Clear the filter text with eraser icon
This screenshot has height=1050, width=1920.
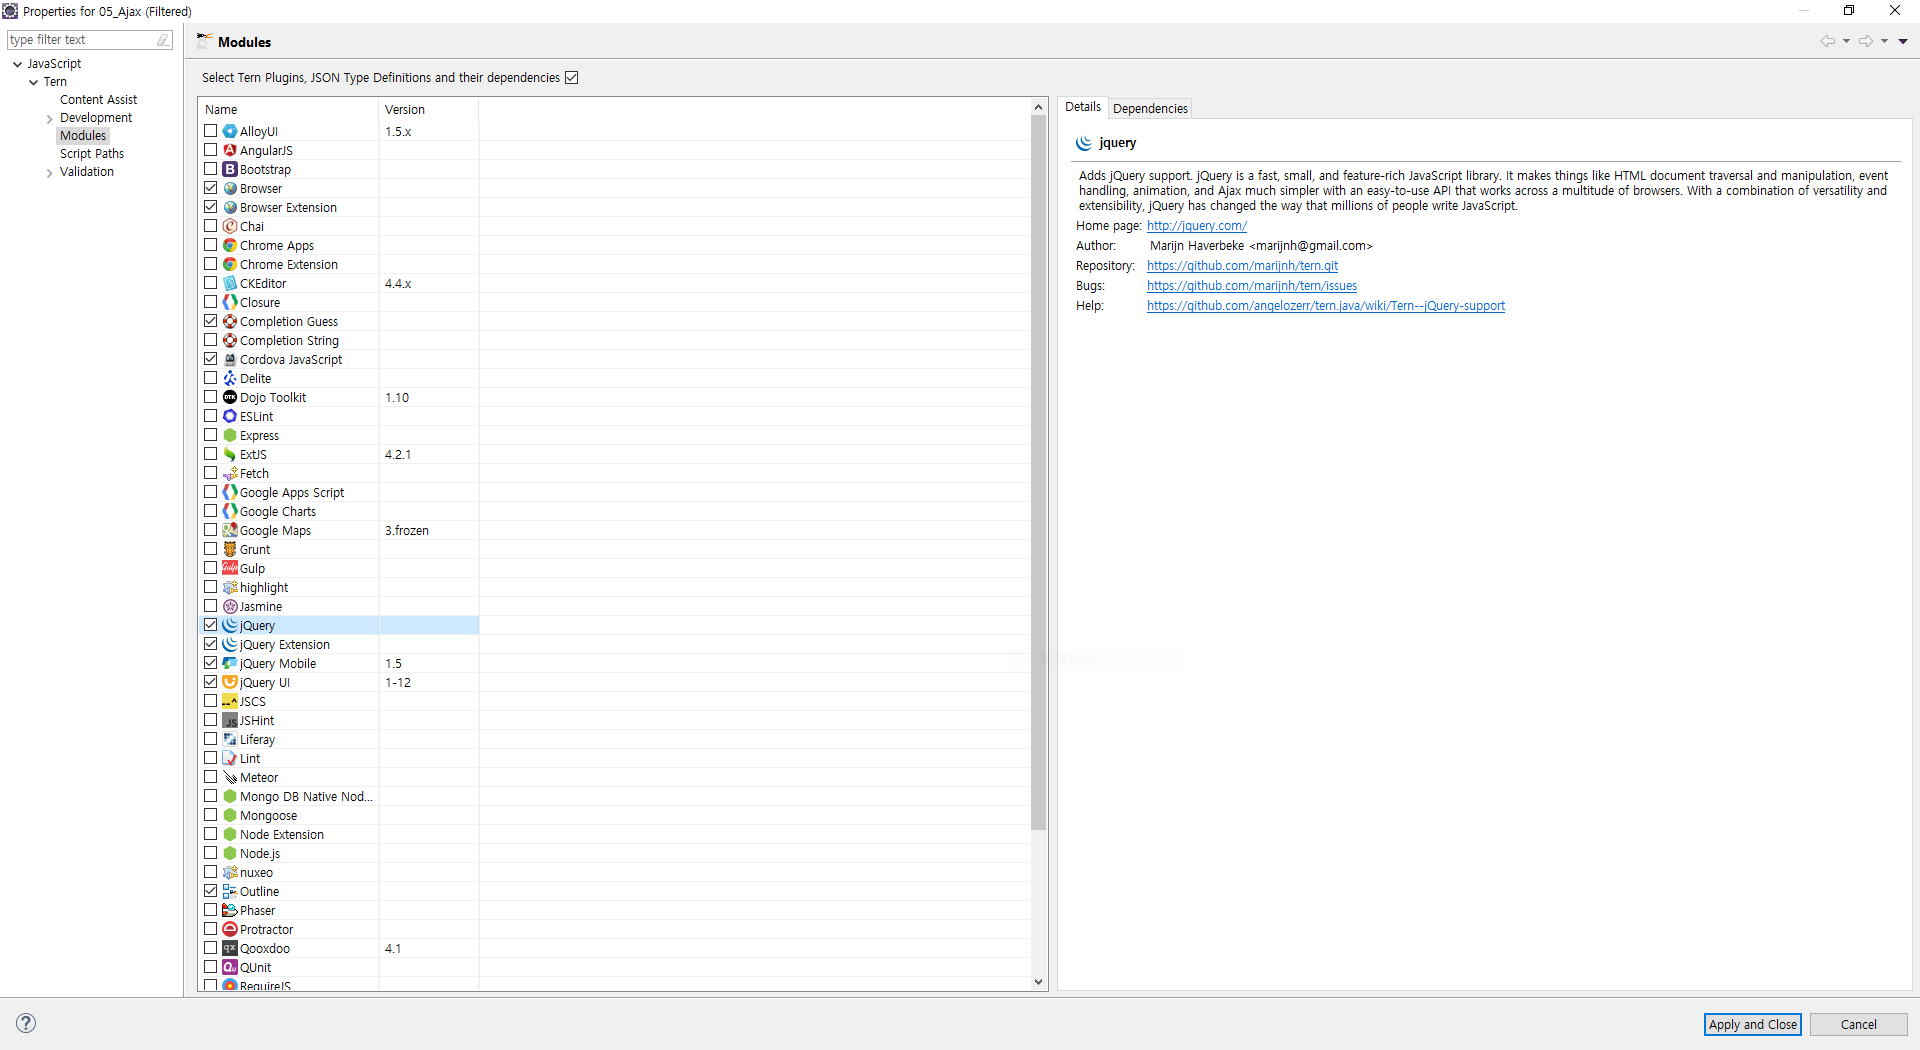163,40
